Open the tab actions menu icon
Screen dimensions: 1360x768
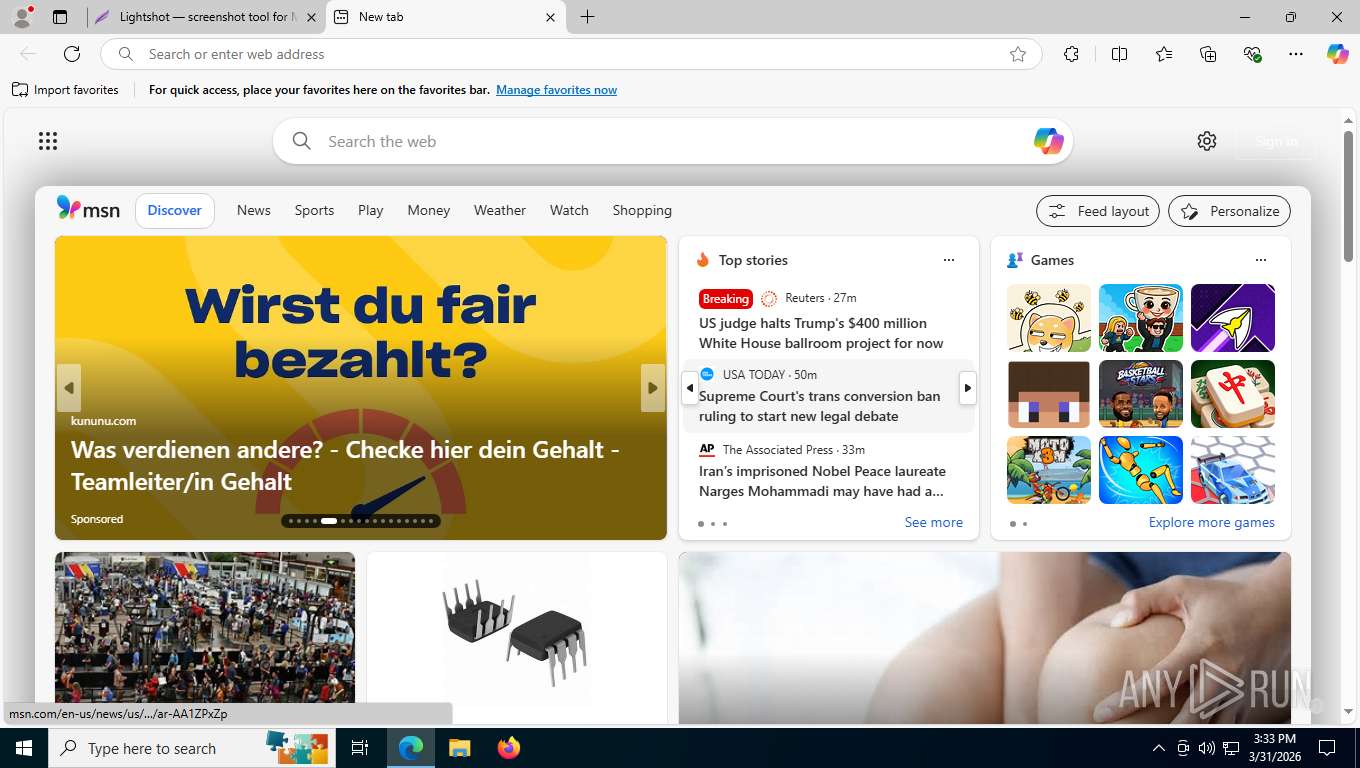pos(60,17)
